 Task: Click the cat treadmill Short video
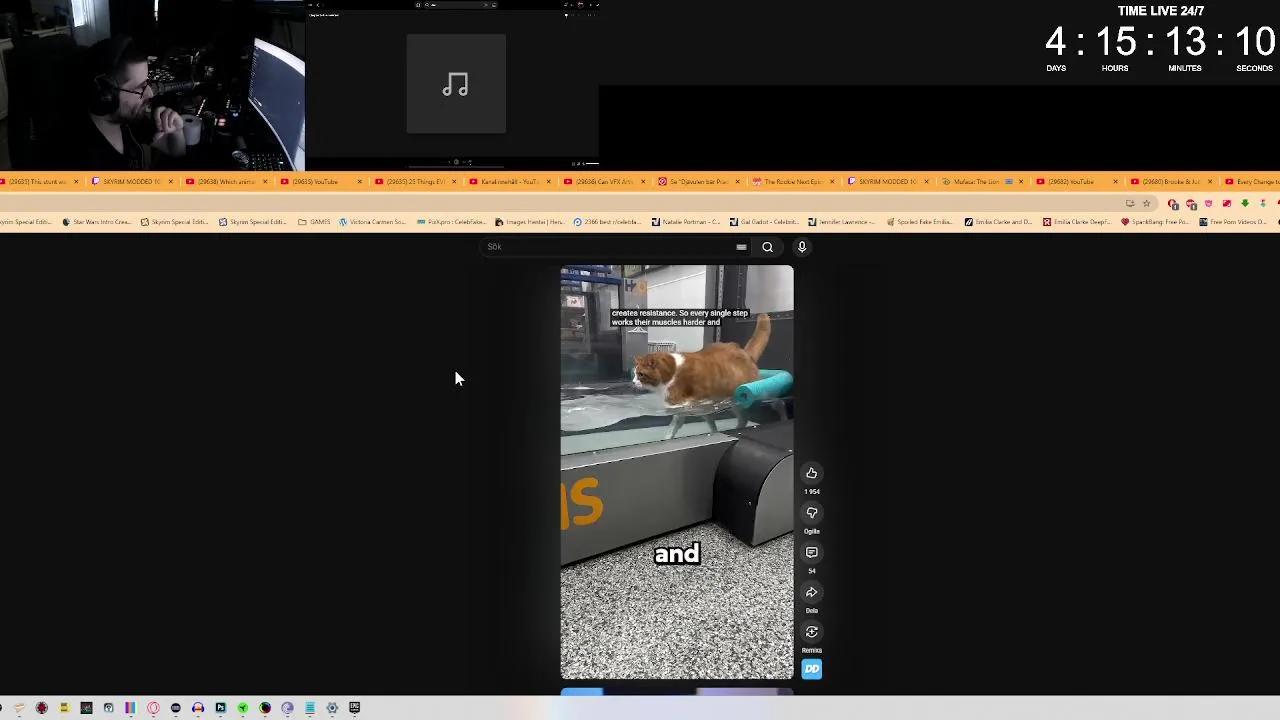point(677,472)
